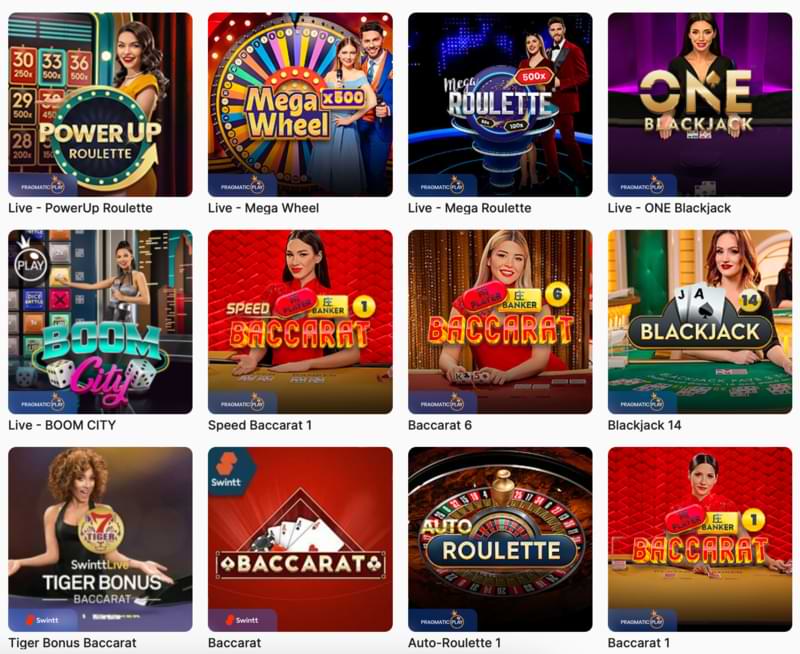Viewport: 800px width, 654px height.
Task: Select the Baccarat 1 game tile
Action: [700, 540]
